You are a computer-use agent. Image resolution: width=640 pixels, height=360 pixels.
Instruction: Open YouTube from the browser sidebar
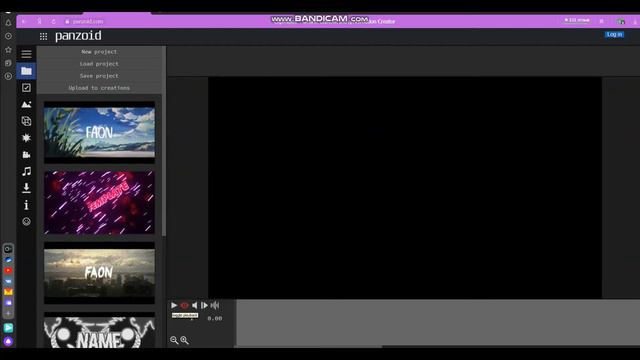pos(8,270)
